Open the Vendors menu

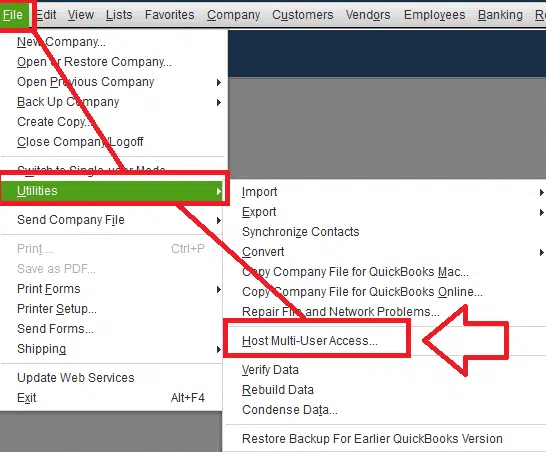(368, 15)
